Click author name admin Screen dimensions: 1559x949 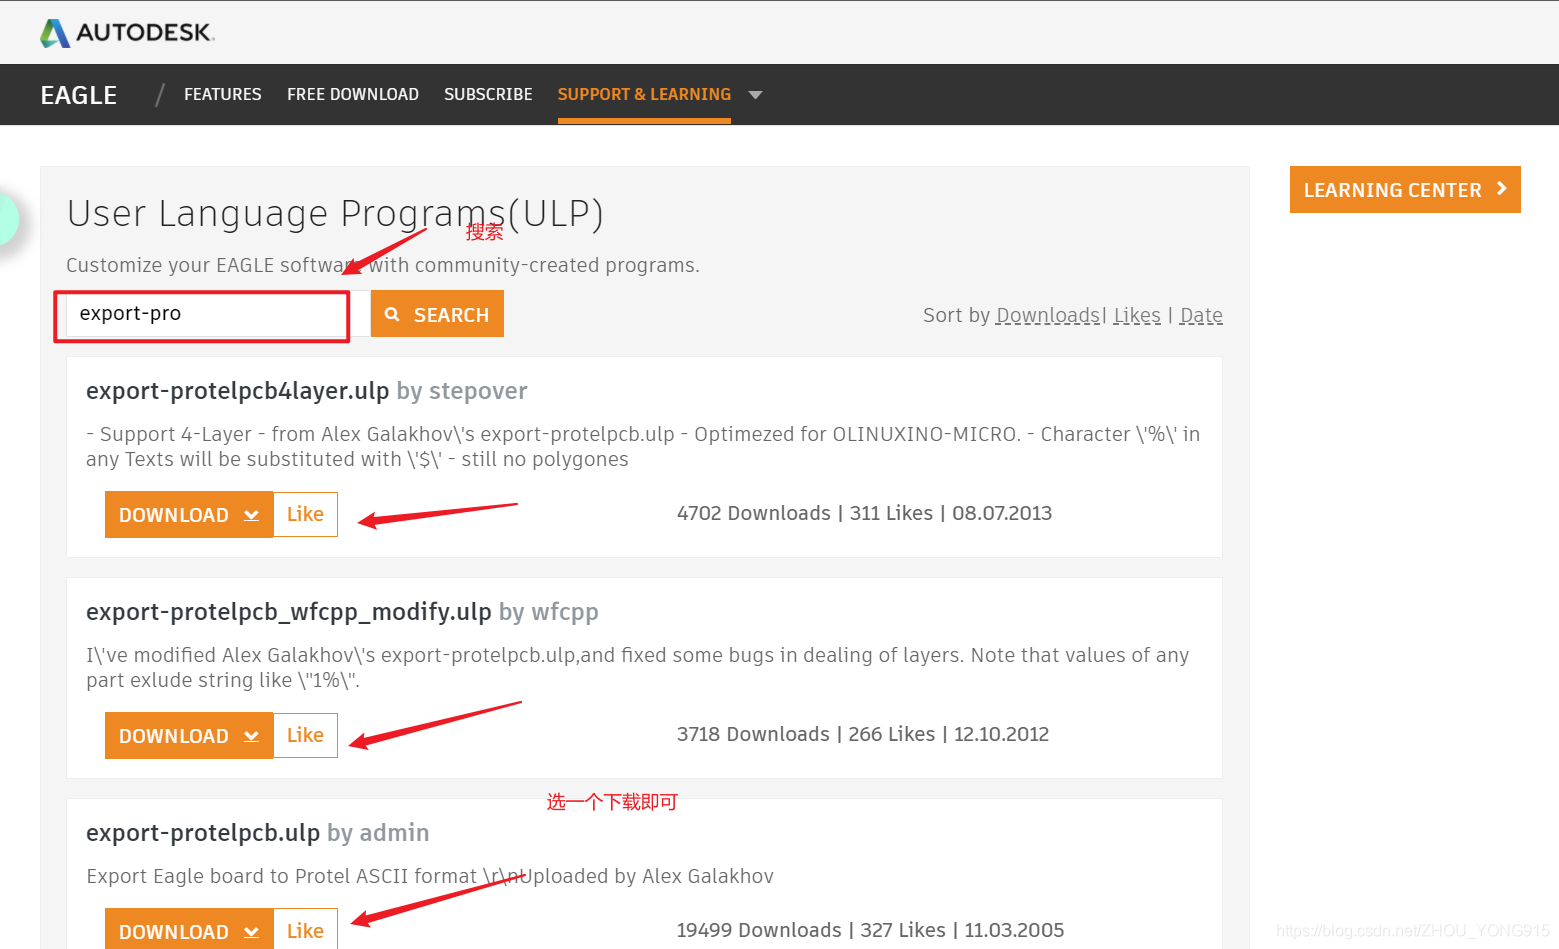(394, 833)
